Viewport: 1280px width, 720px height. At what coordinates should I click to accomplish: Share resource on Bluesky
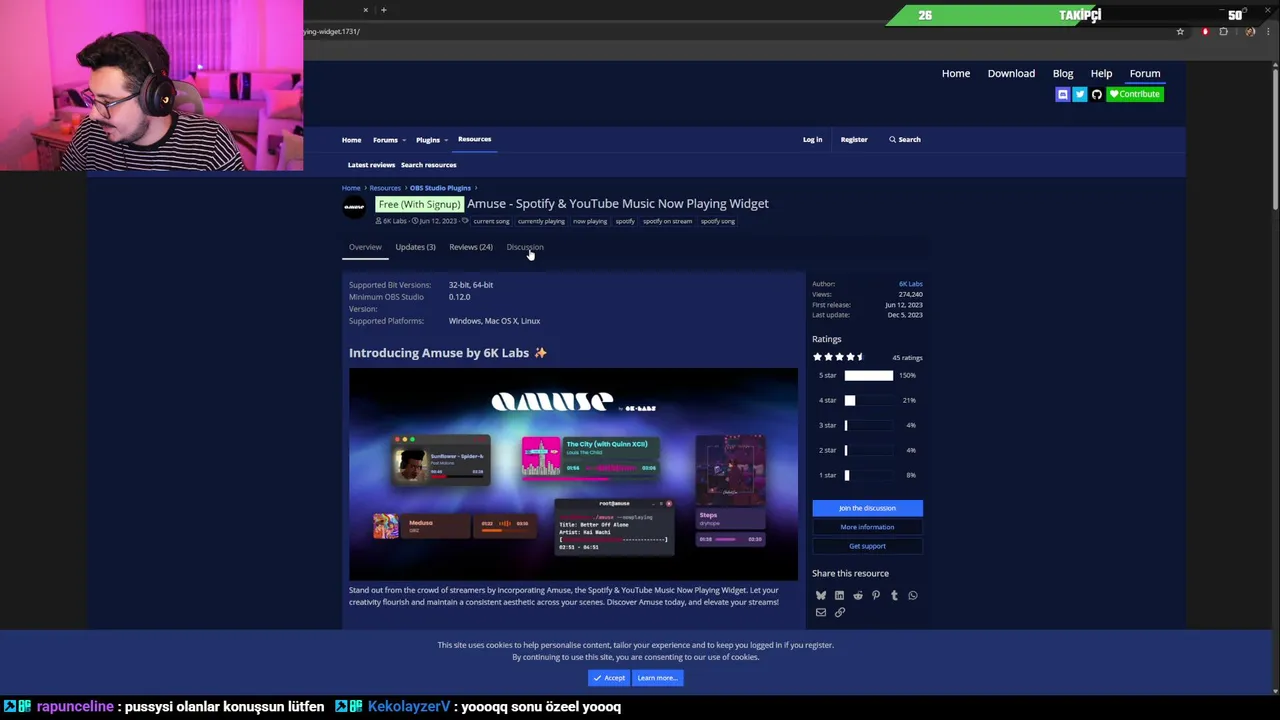821,595
